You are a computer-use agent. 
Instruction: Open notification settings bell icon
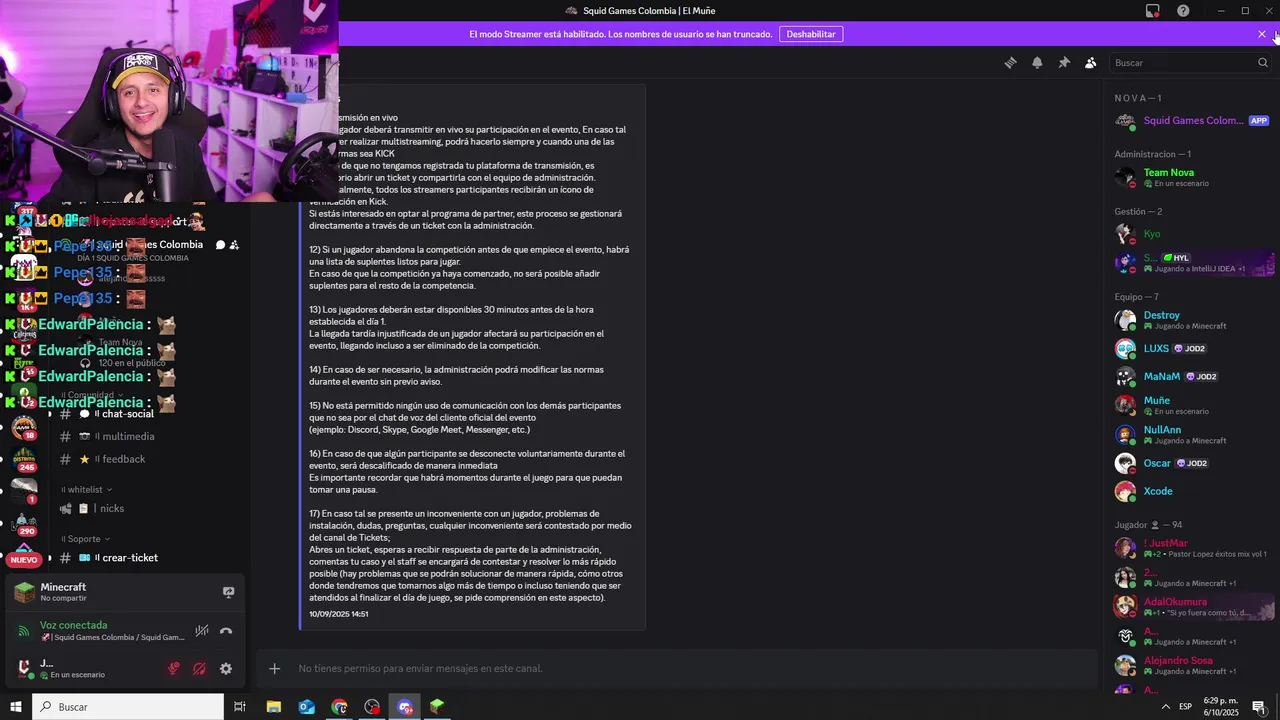(1037, 62)
